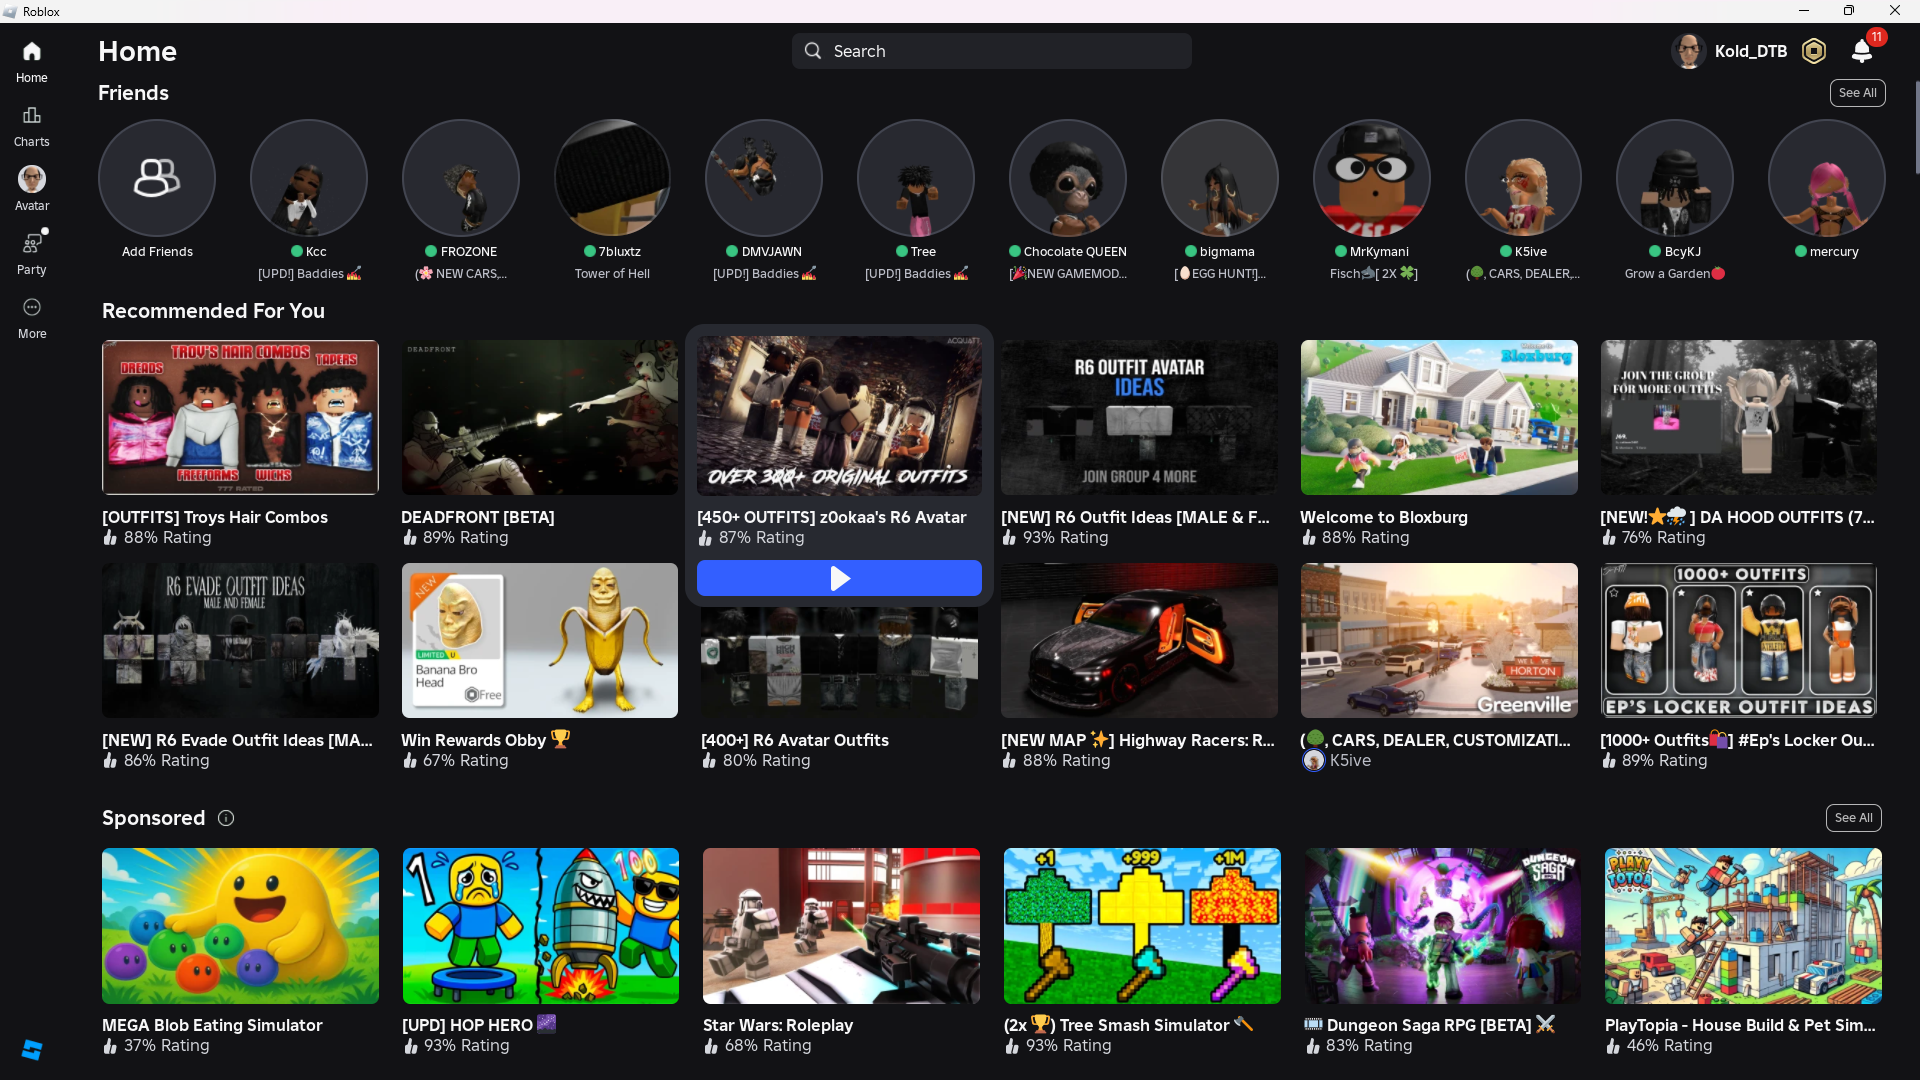Open DEADFRONT [BETA] thumbnail
Screen dimensions: 1920x1080
click(540, 417)
